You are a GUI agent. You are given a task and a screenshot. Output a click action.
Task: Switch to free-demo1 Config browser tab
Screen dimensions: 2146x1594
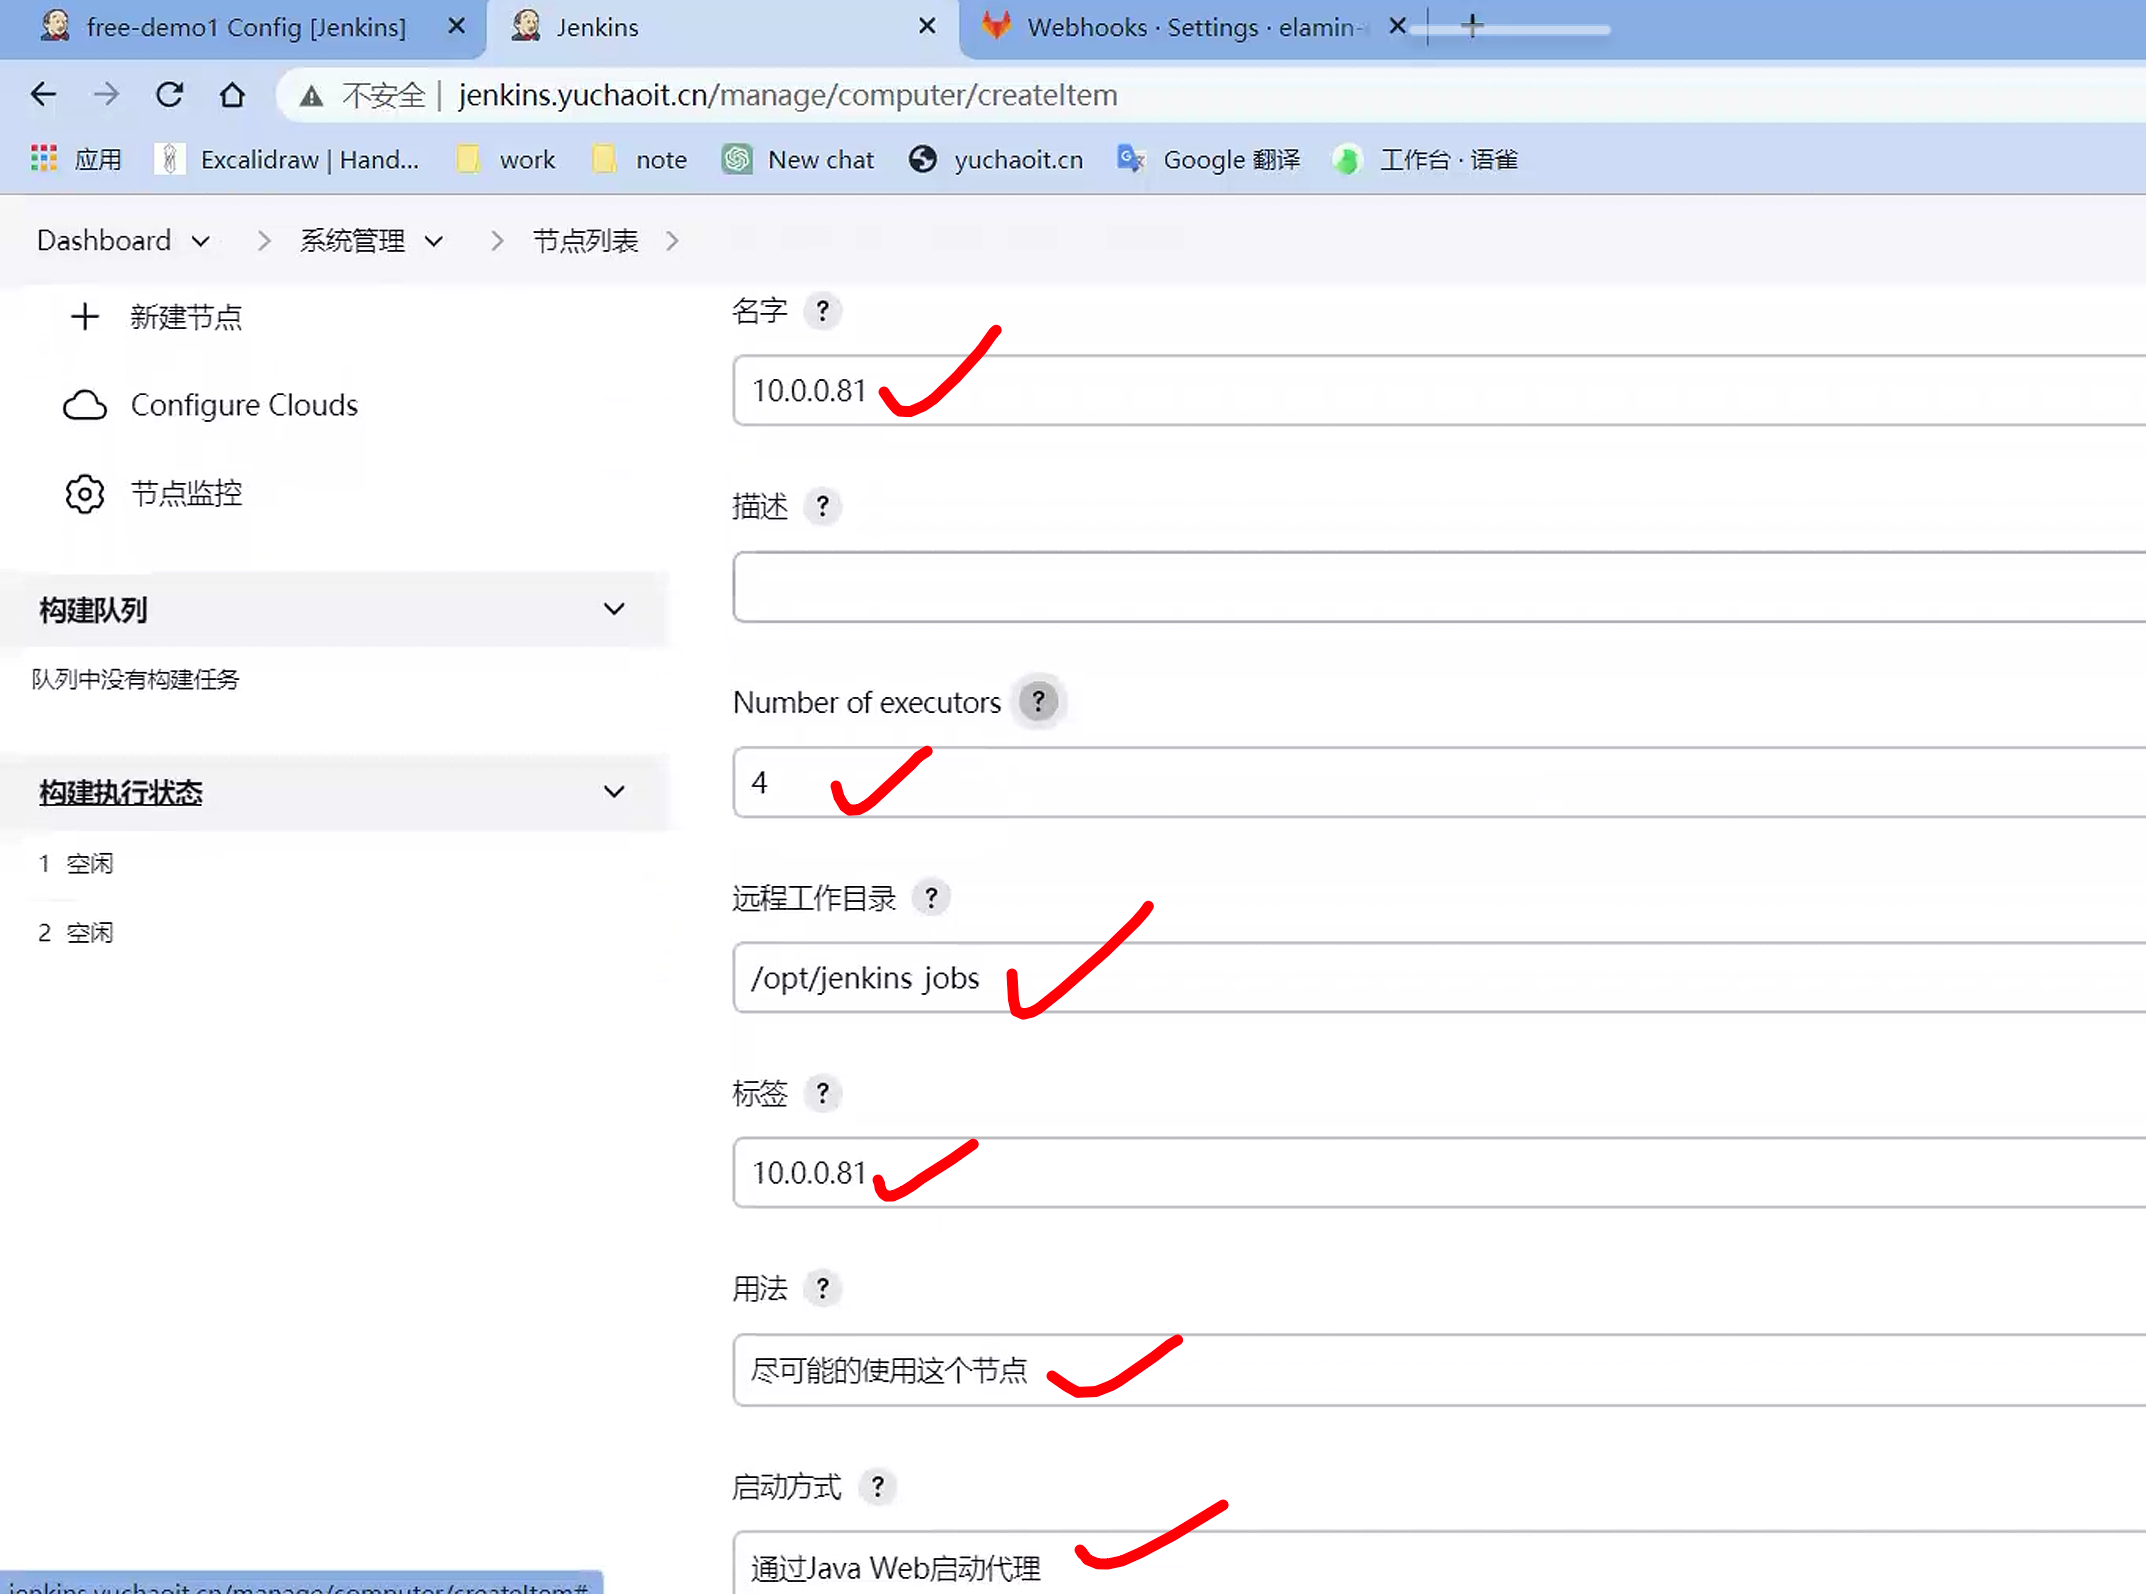pyautogui.click(x=245, y=27)
